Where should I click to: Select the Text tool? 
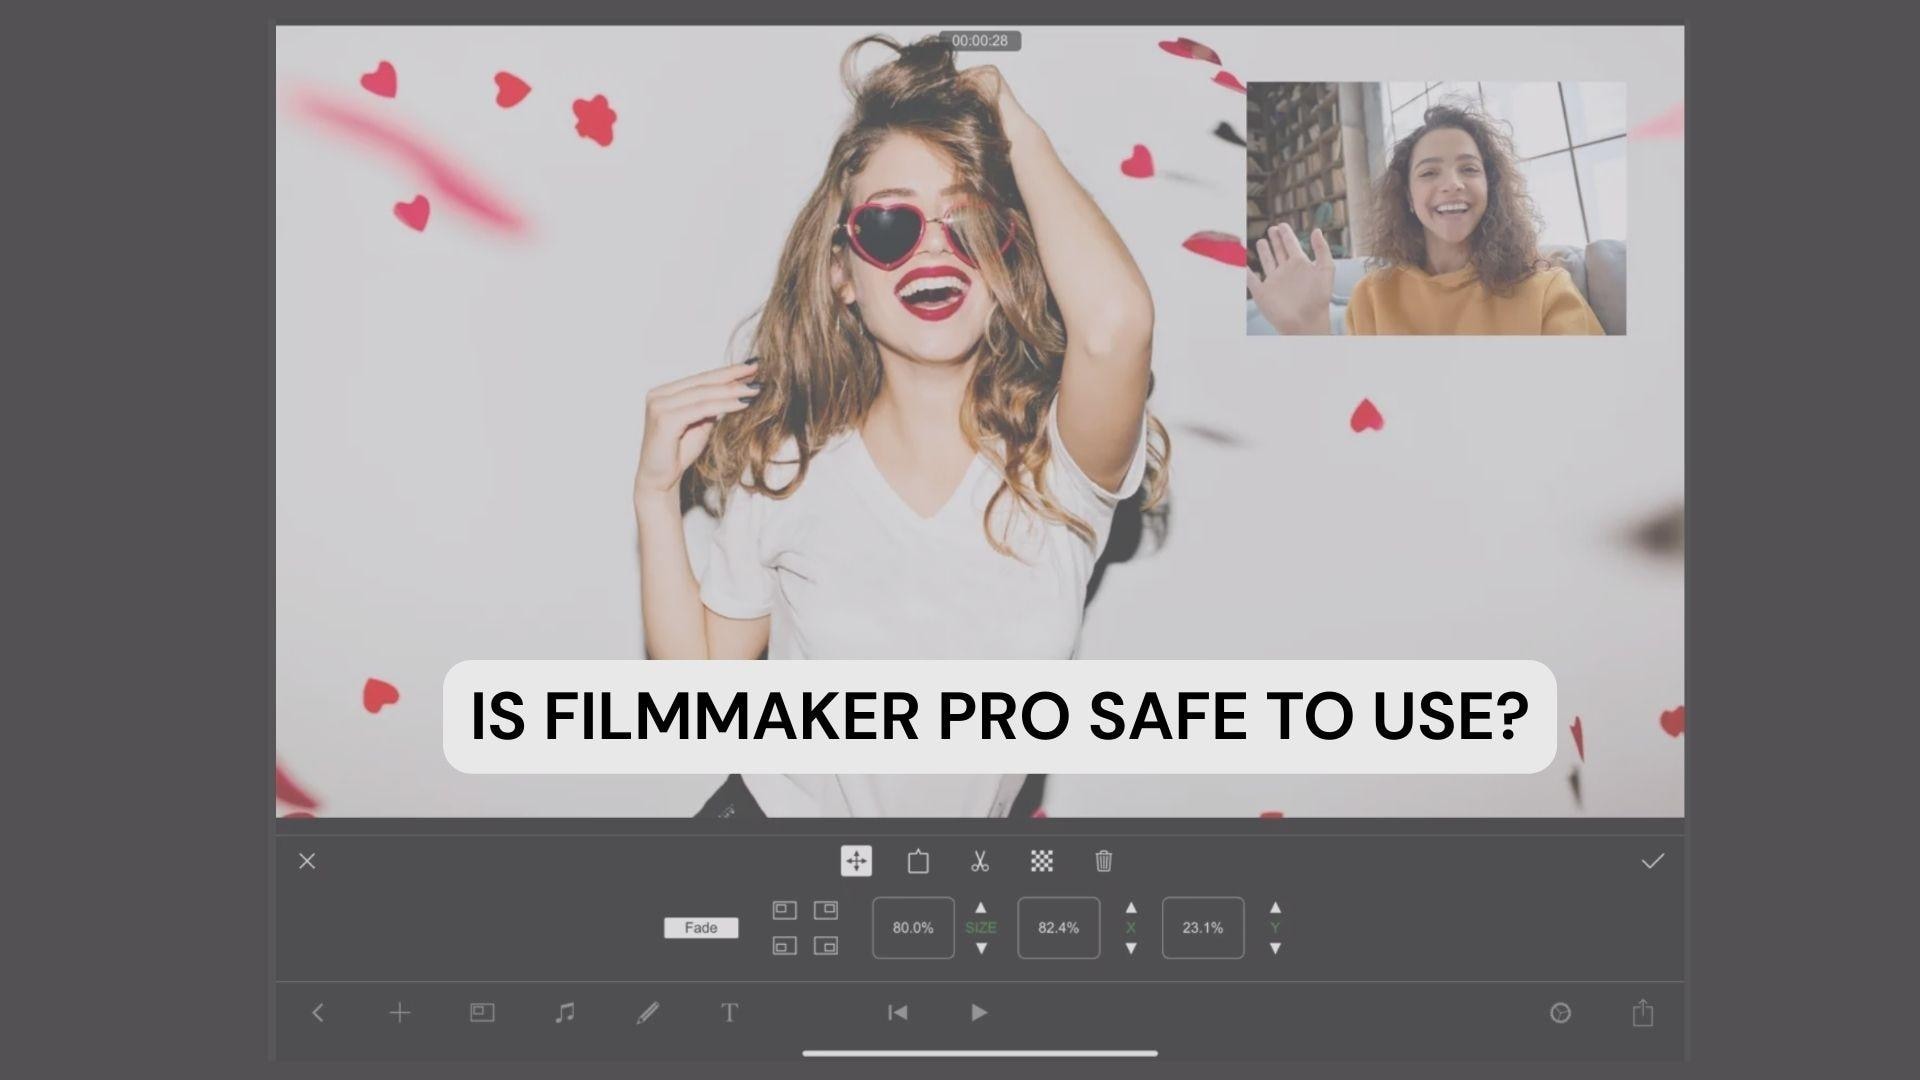point(731,1012)
